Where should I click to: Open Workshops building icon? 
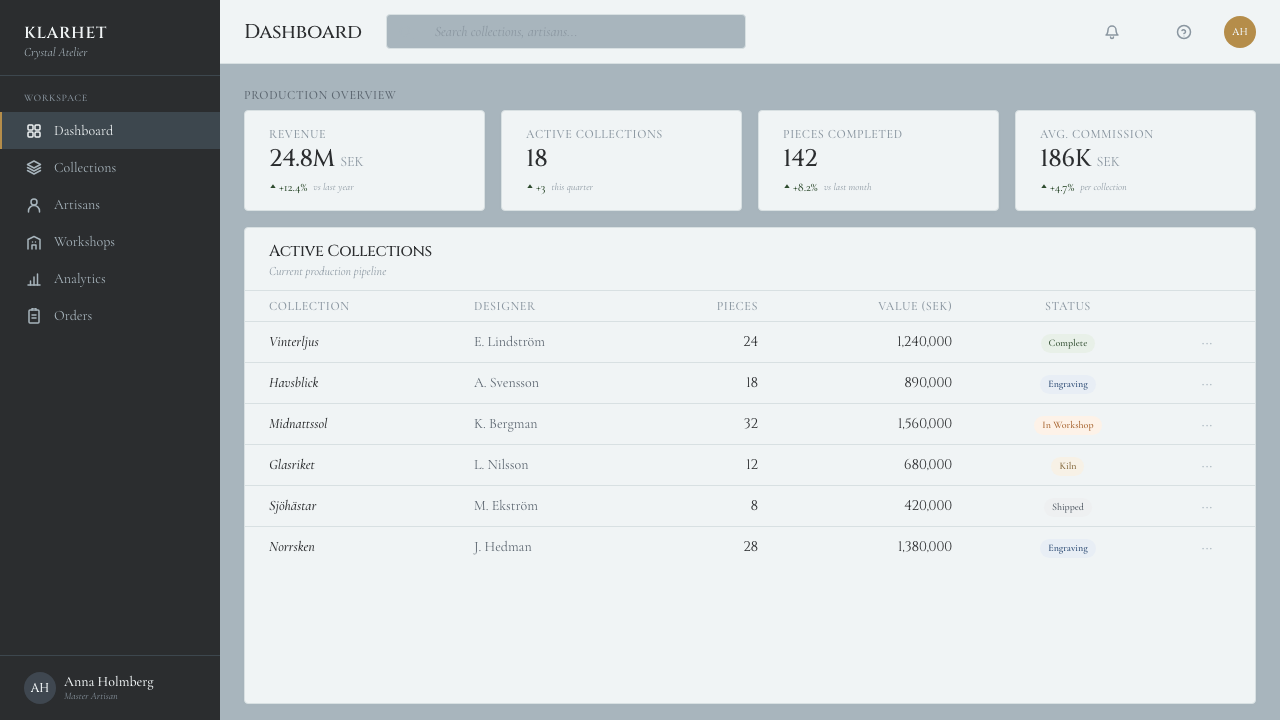tap(34, 242)
